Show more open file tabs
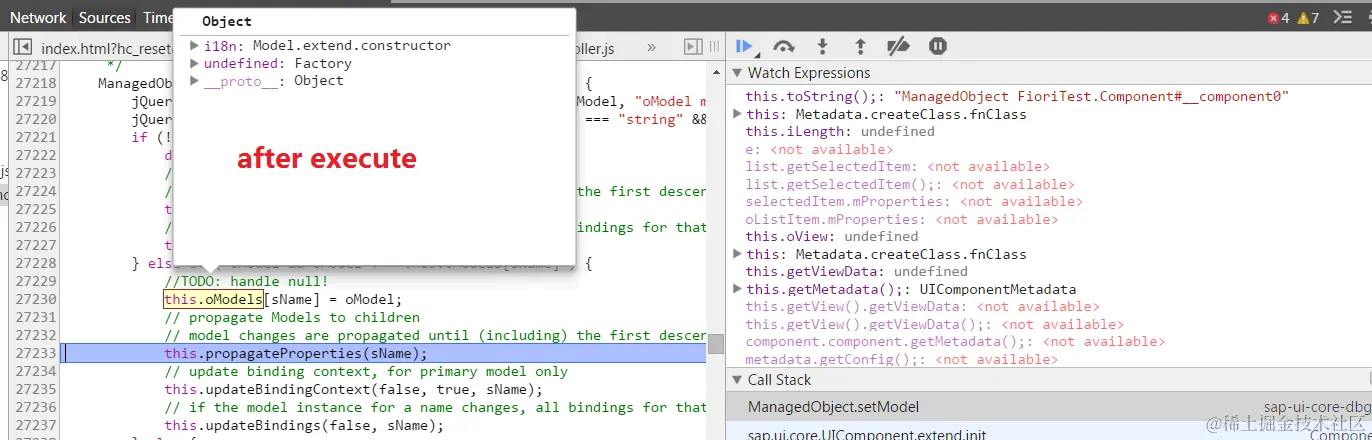 [x=651, y=47]
